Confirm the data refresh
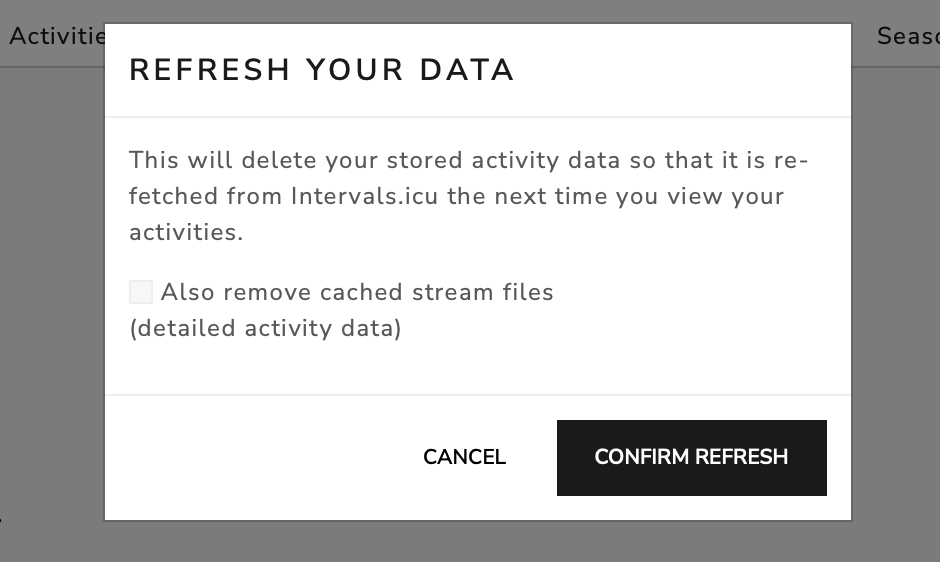Screen dimensions: 940x562 (691, 457)
